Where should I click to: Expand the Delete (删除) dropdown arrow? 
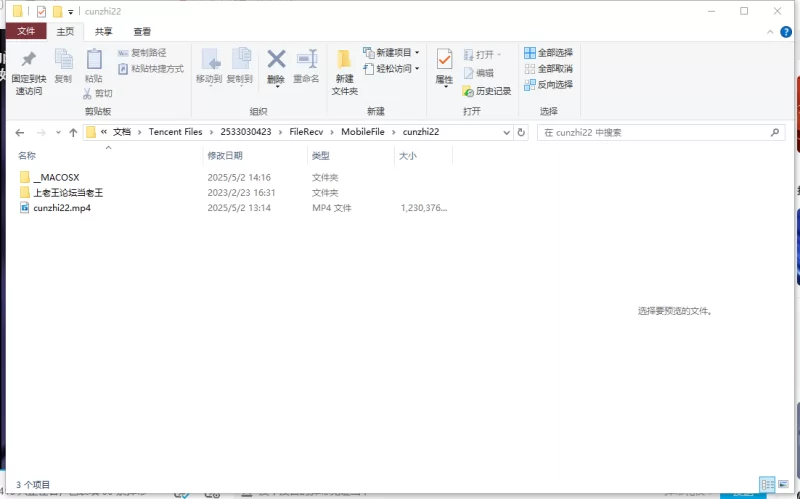277,86
